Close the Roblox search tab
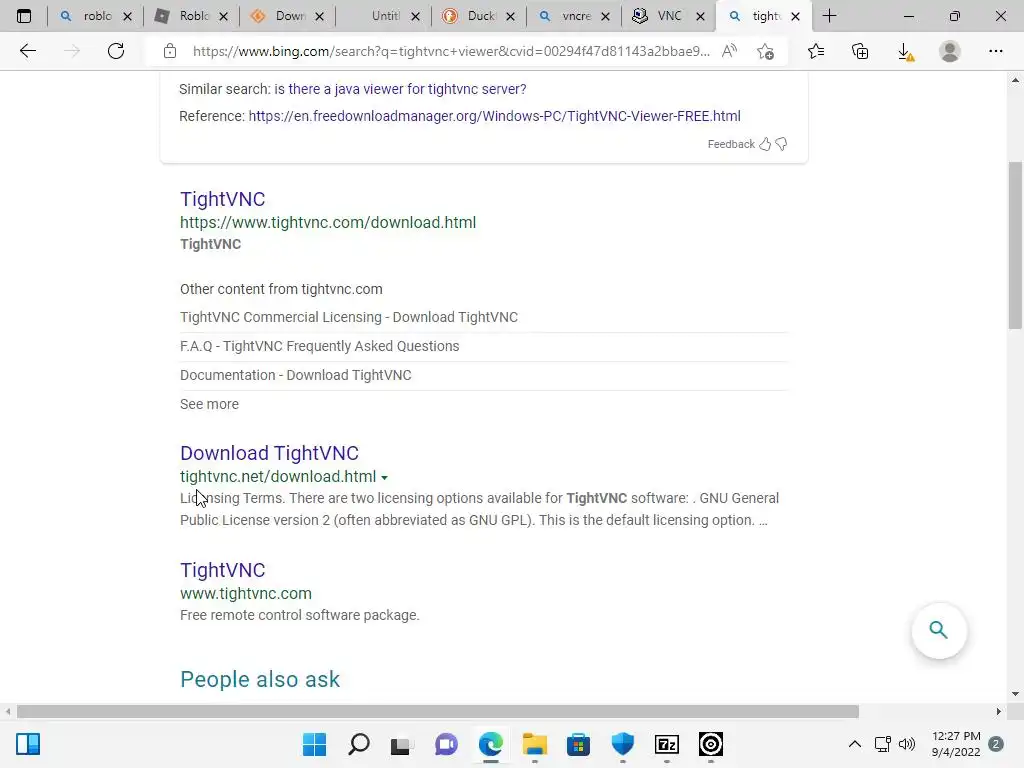Viewport: 1024px width, 768px height. (127, 16)
